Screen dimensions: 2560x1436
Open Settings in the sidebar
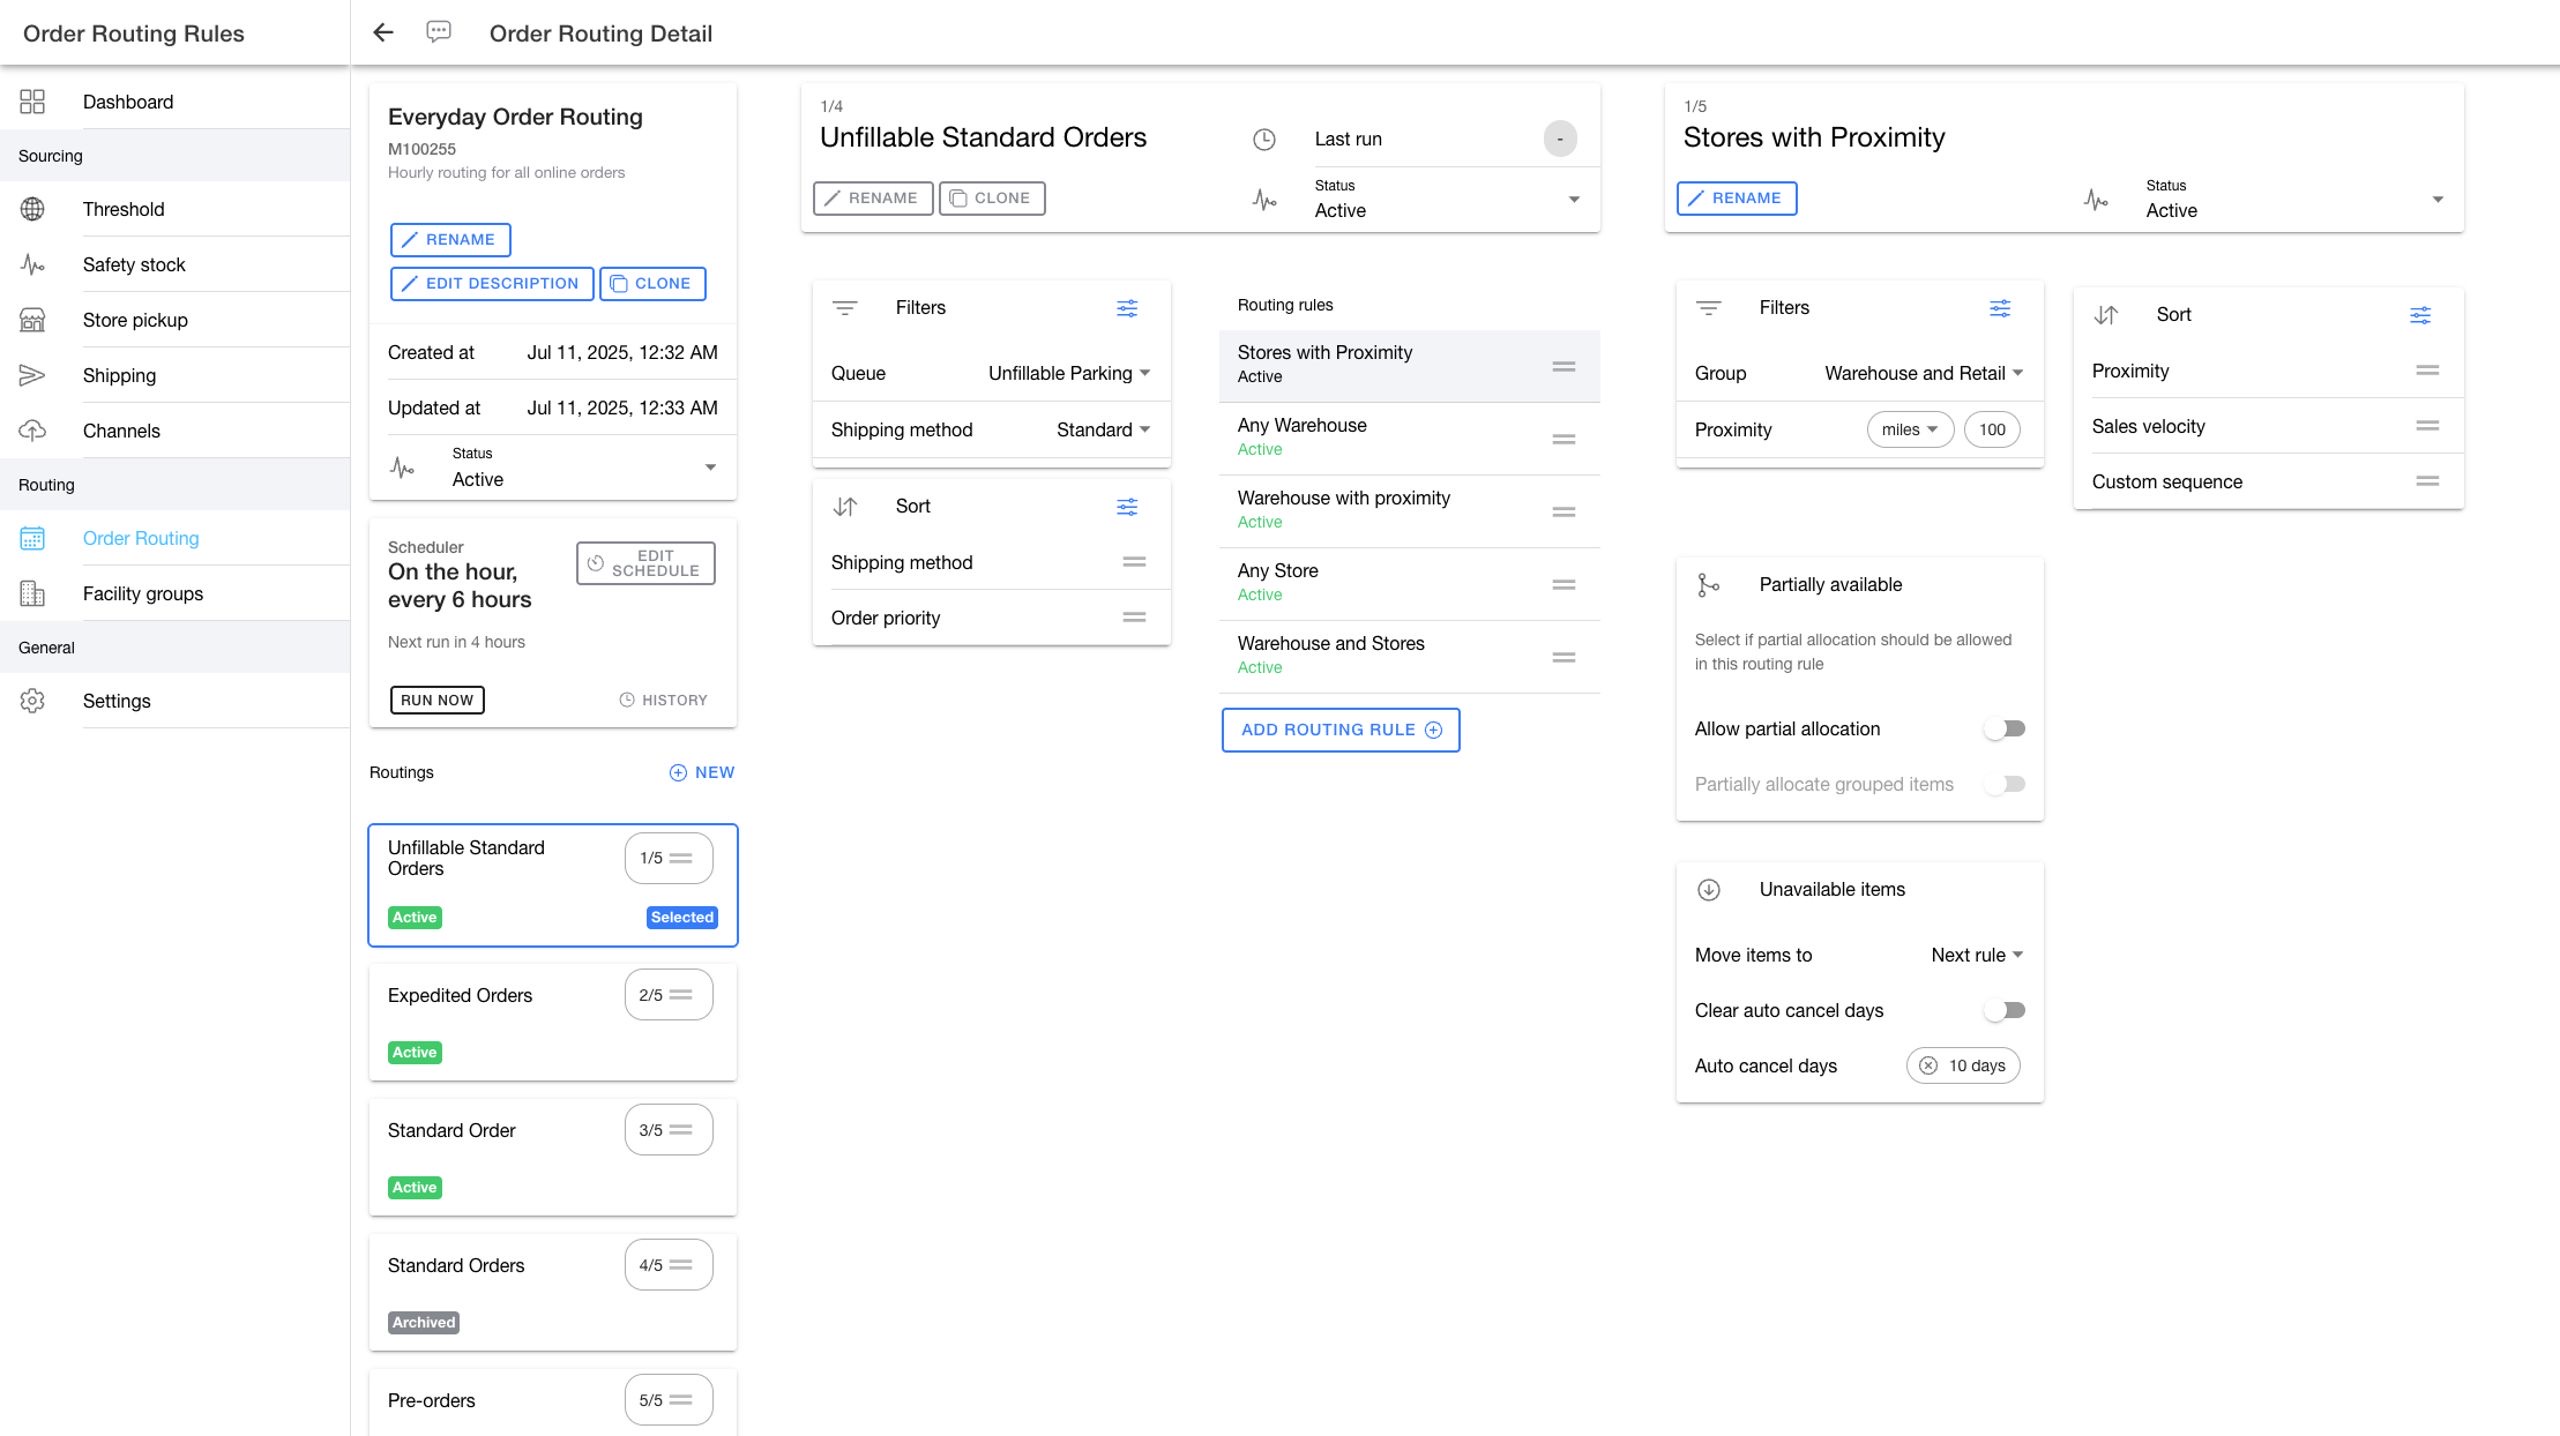tap(175, 701)
